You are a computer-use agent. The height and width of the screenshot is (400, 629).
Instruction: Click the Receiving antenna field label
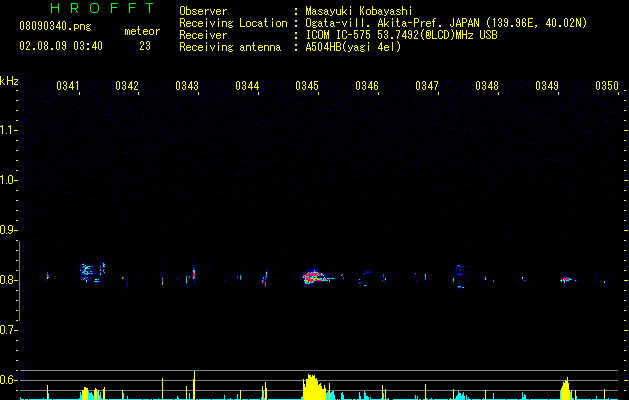[230, 47]
